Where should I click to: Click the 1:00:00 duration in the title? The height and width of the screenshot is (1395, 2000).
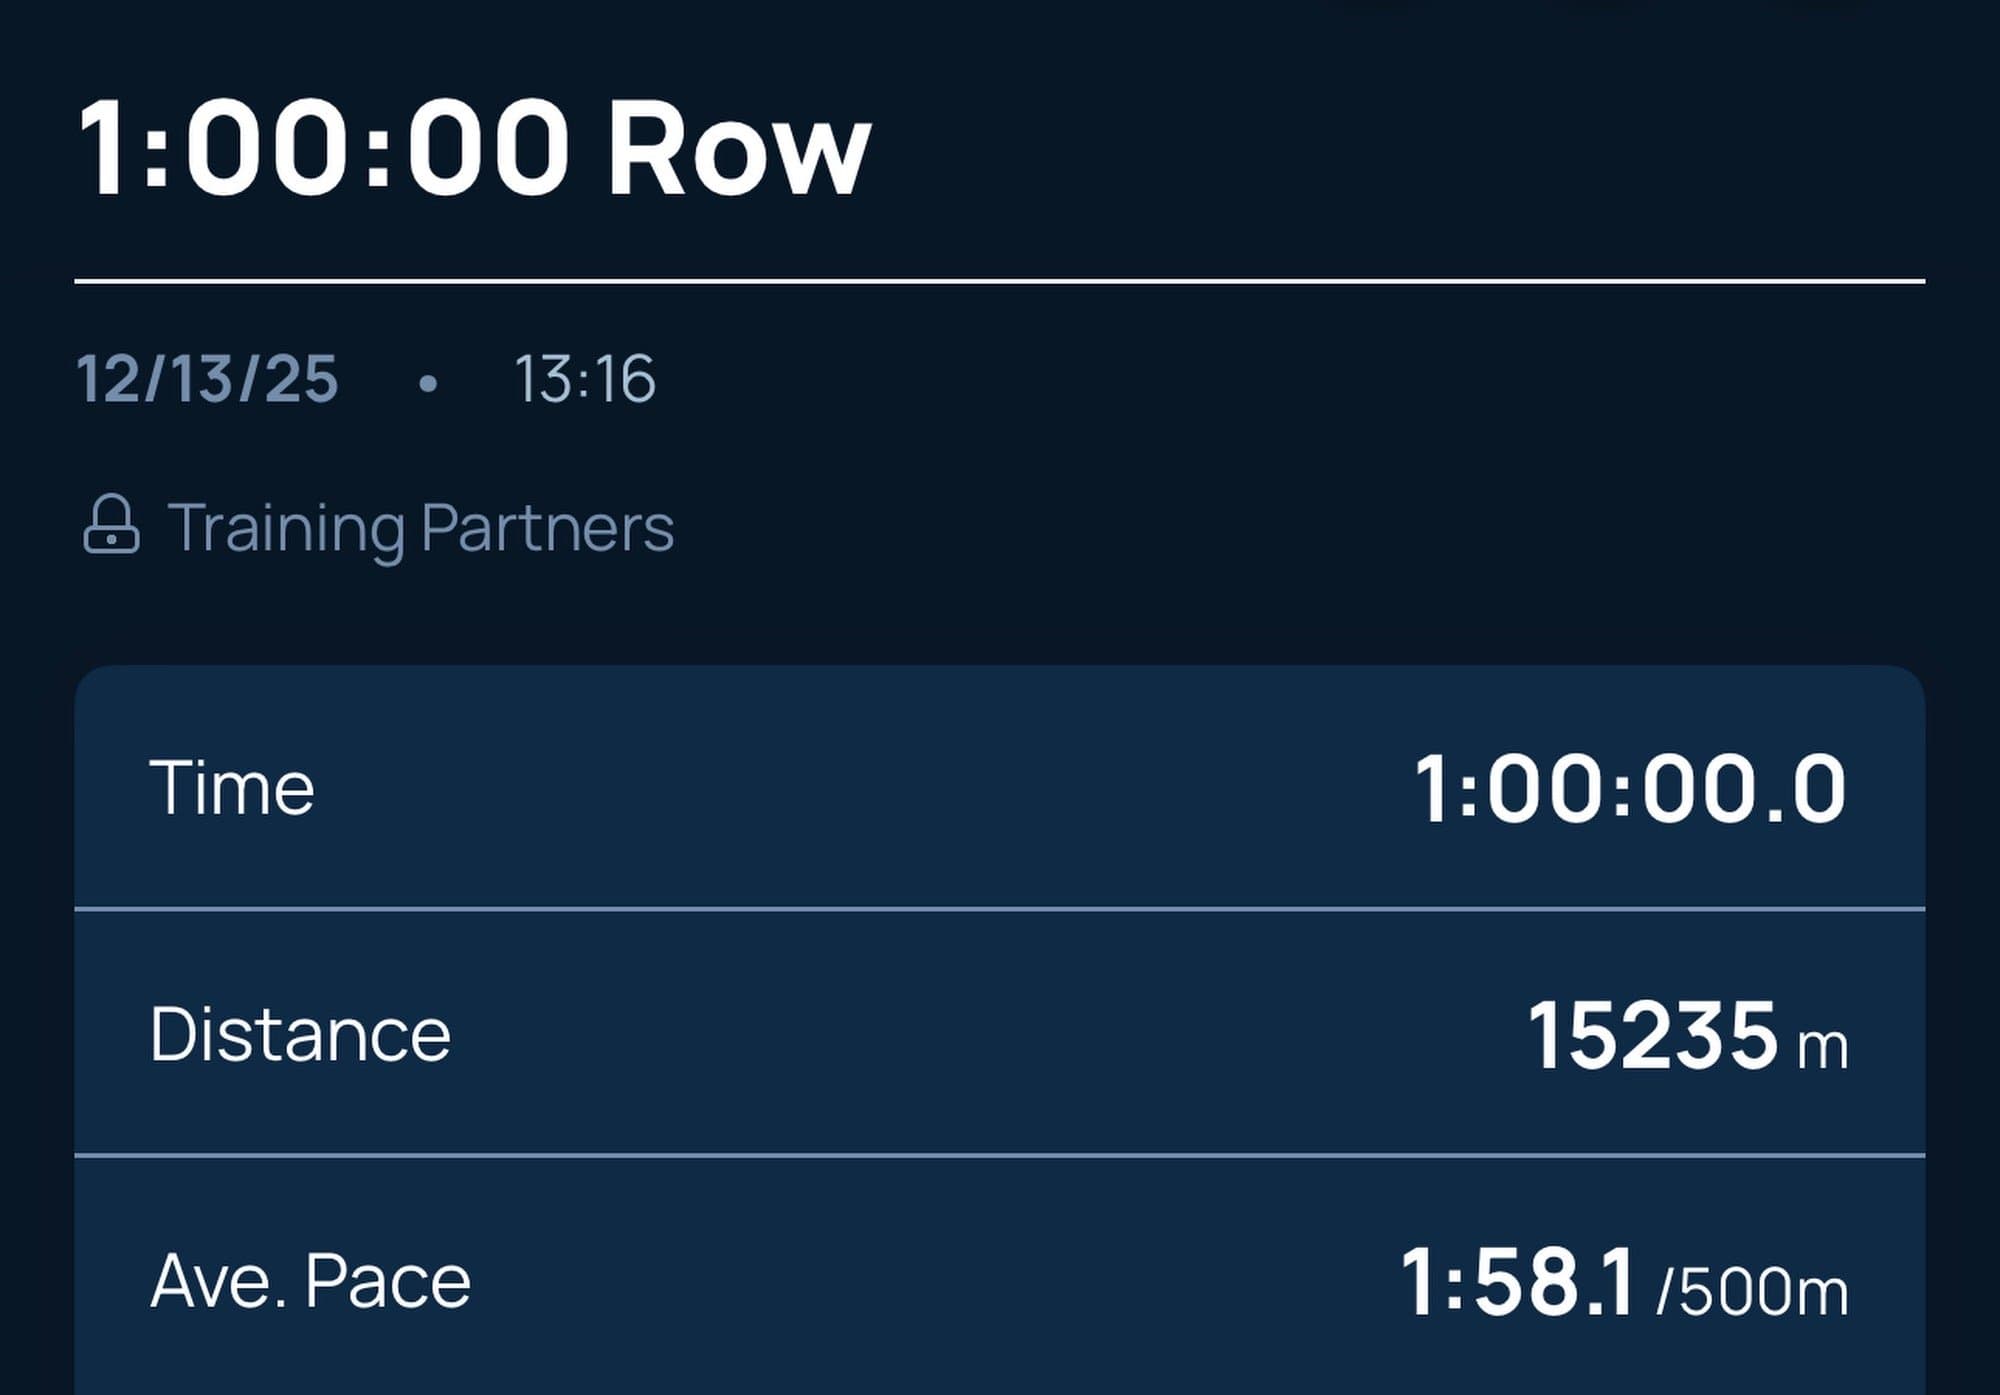pyautogui.click(x=323, y=150)
